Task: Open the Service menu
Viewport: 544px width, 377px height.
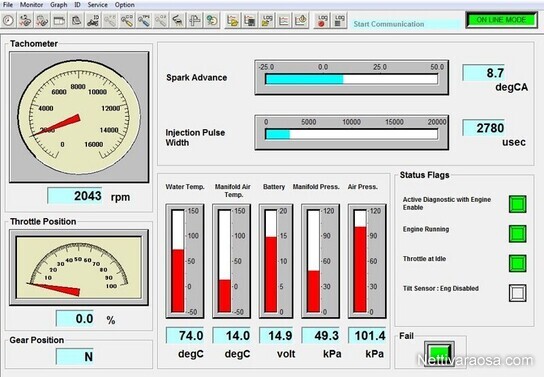Action: 97,5
